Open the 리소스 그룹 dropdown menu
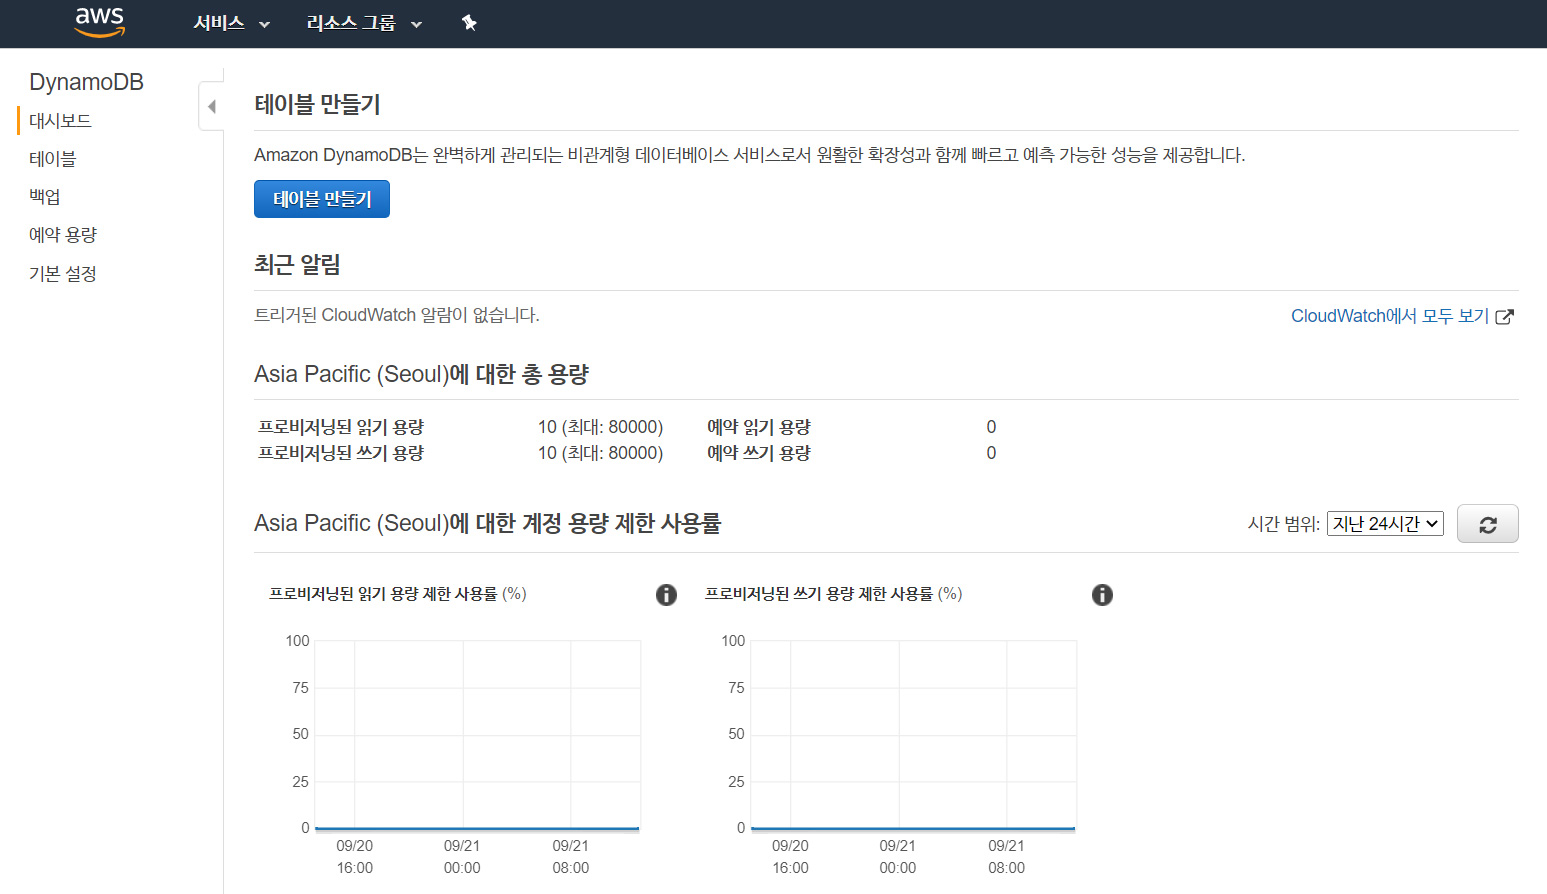Screen dimensions: 1547x894 [x=364, y=23]
